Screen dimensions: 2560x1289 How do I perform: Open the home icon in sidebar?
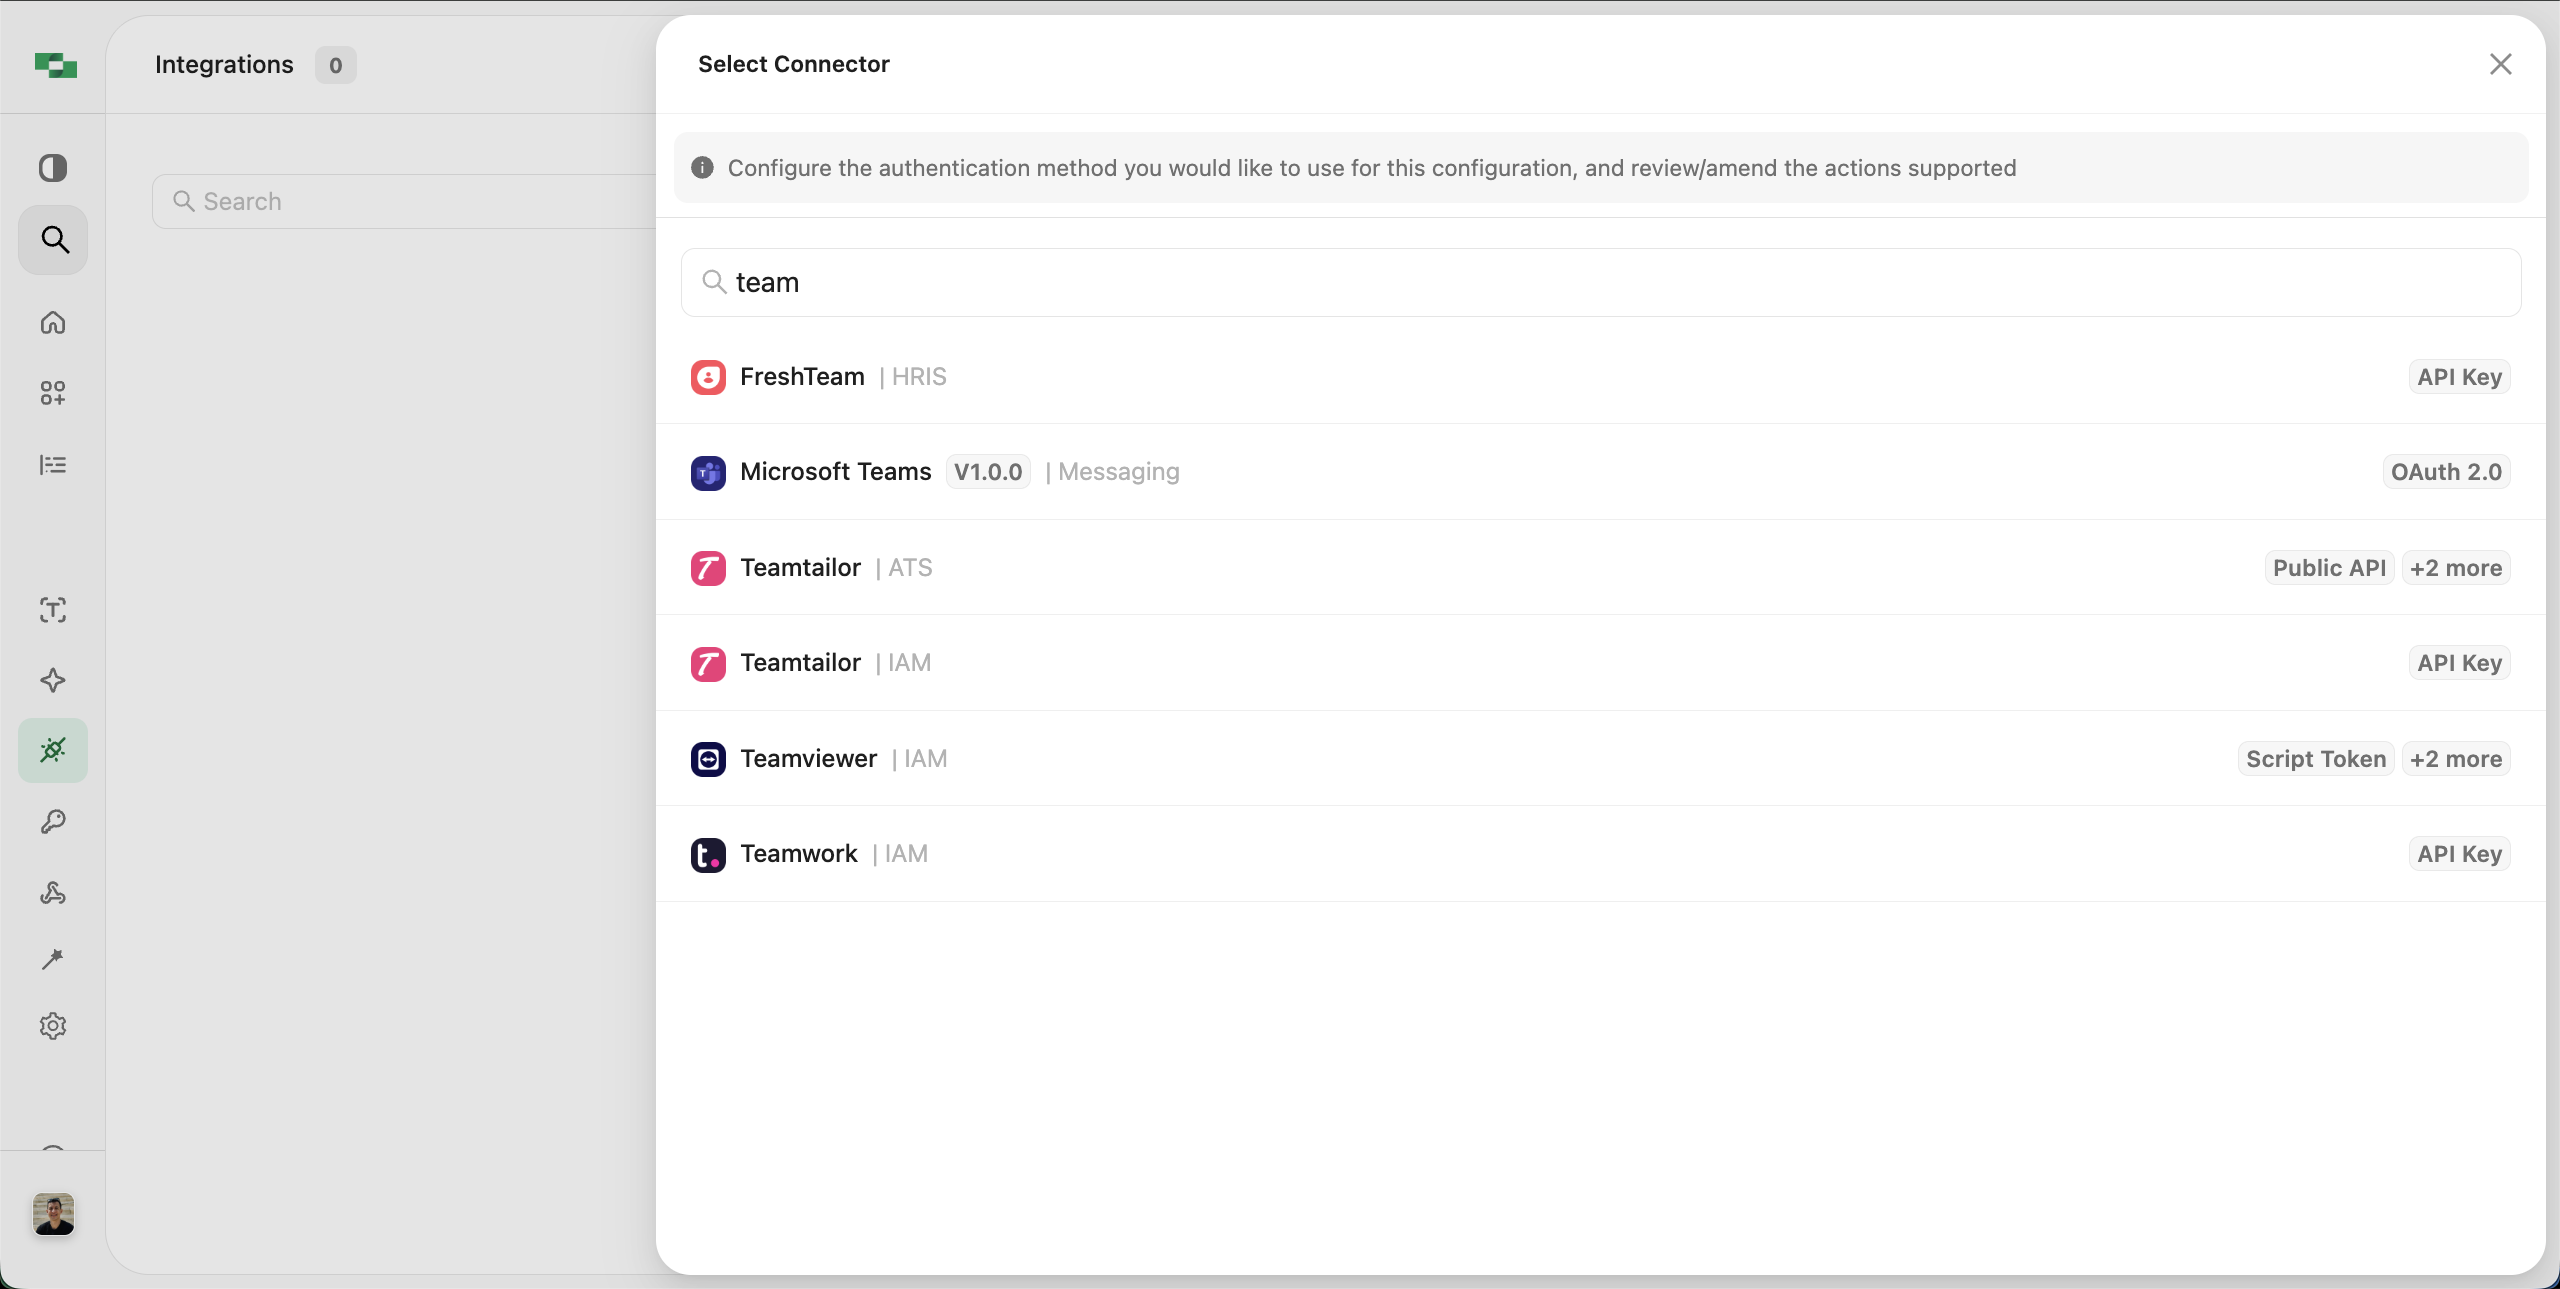pyautogui.click(x=53, y=322)
